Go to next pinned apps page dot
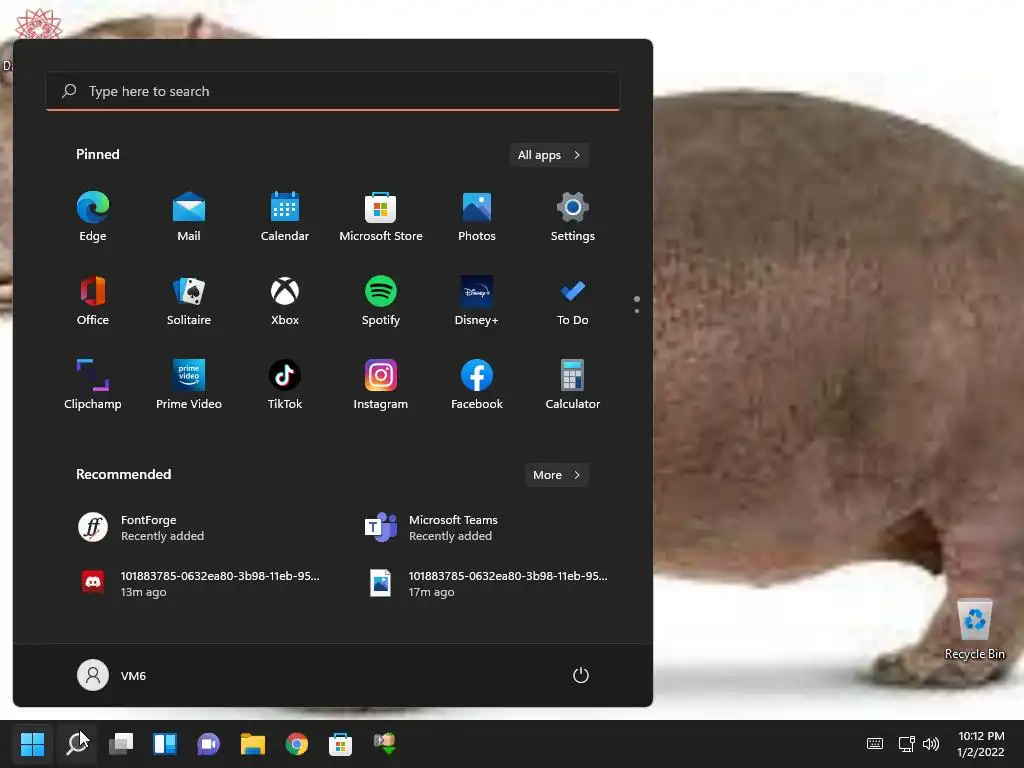Viewport: 1024px width, 768px height. pyautogui.click(x=637, y=311)
